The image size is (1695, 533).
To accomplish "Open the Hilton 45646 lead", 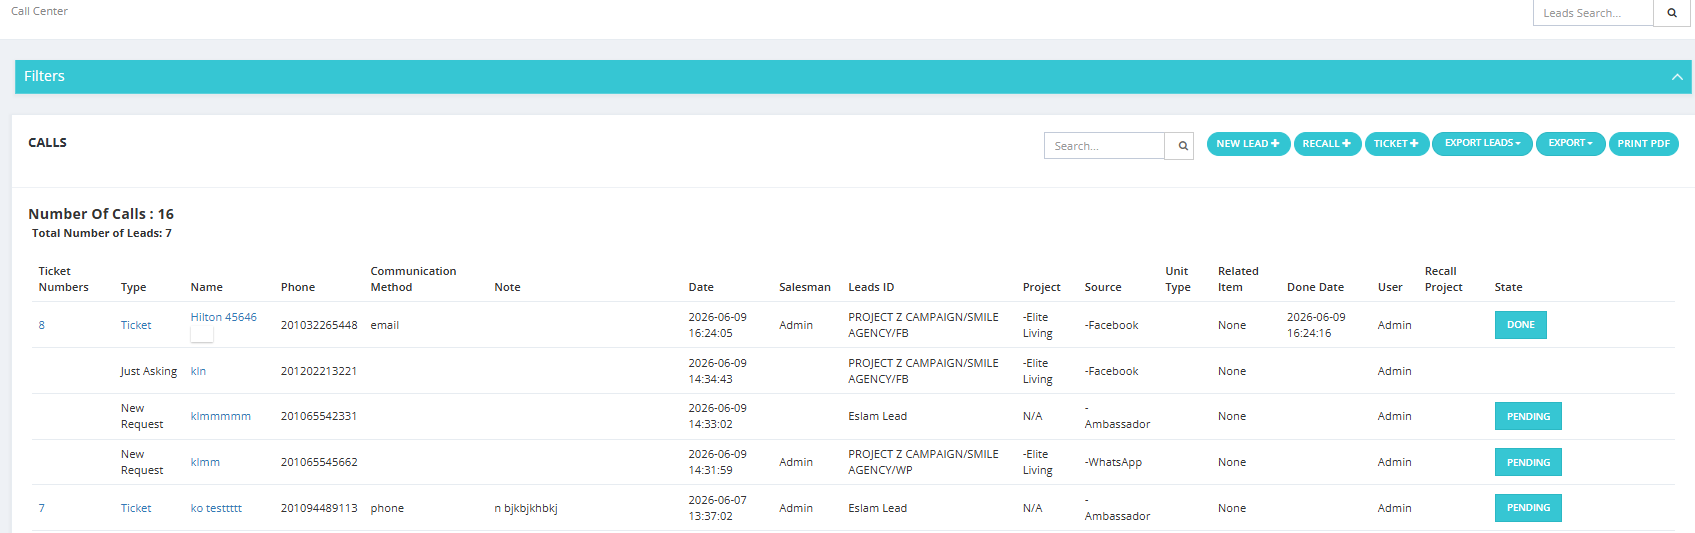I will point(224,317).
